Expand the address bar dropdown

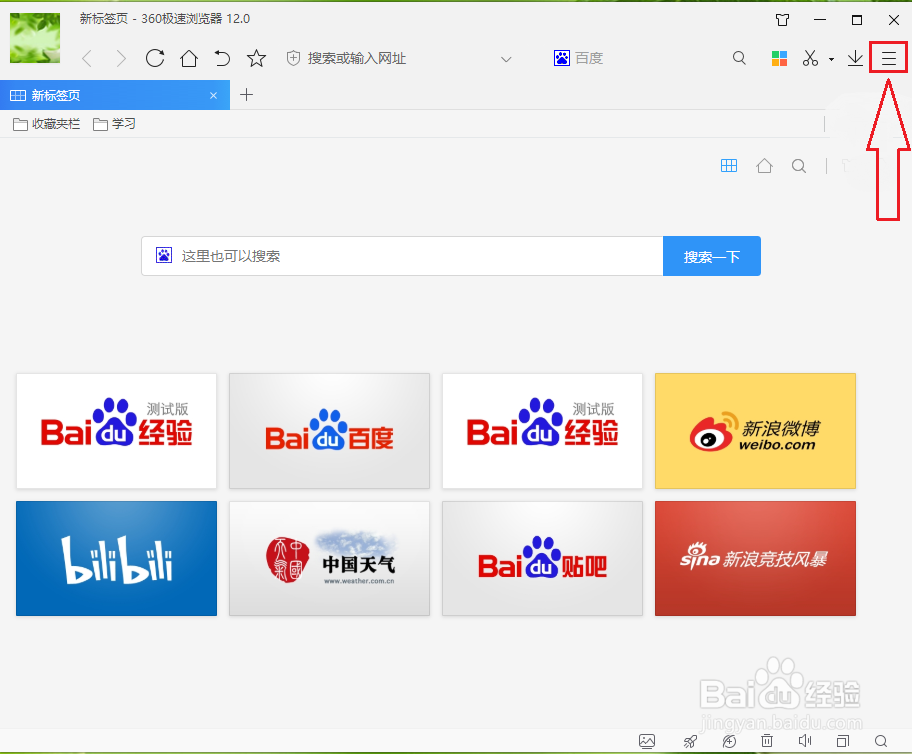(x=506, y=58)
